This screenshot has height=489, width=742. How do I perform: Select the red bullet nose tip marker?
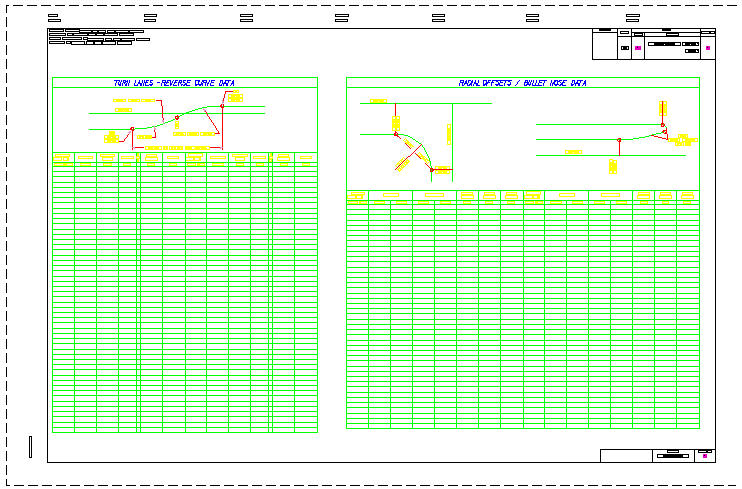pos(663,126)
